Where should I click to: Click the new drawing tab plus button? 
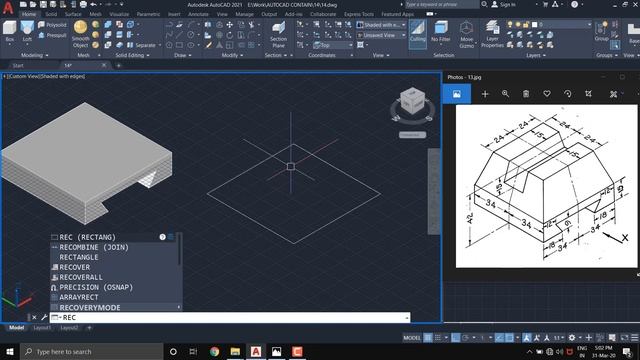[x=119, y=65]
